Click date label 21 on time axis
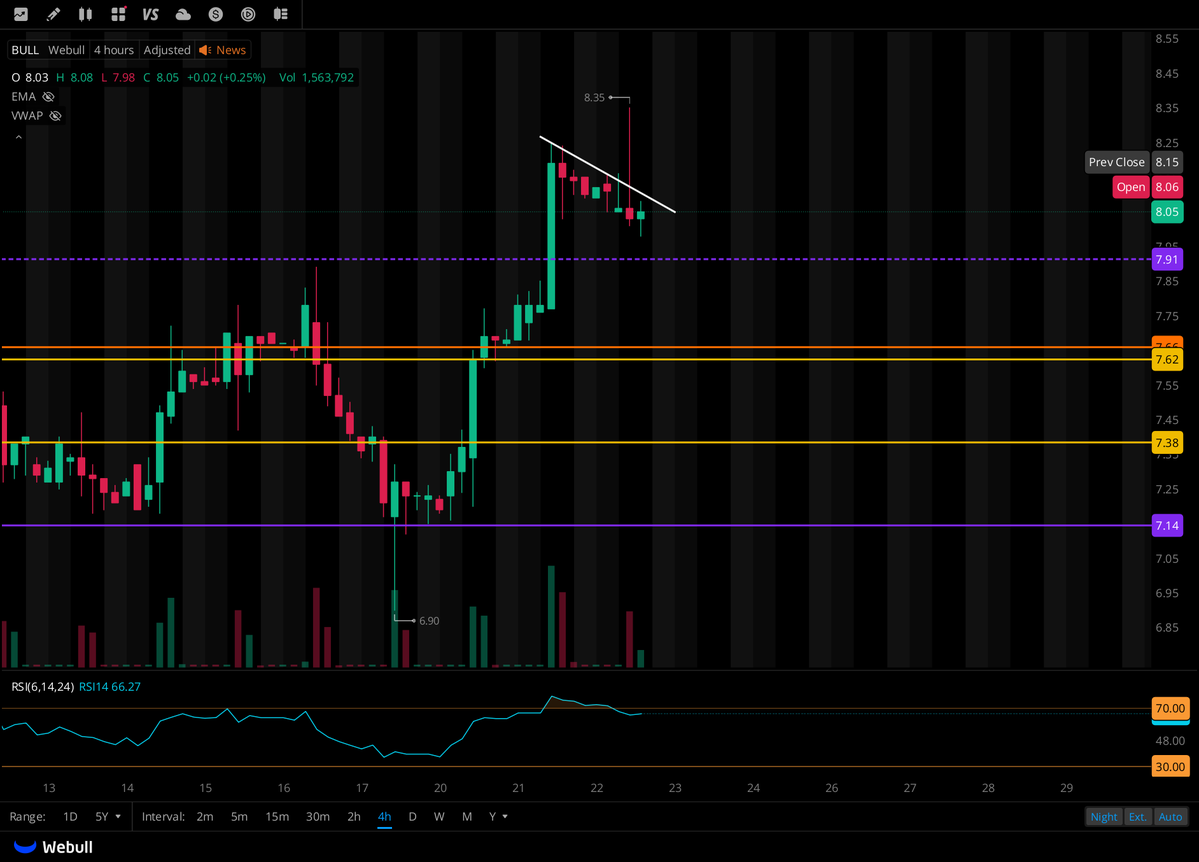The height and width of the screenshot is (862, 1199). pos(518,788)
